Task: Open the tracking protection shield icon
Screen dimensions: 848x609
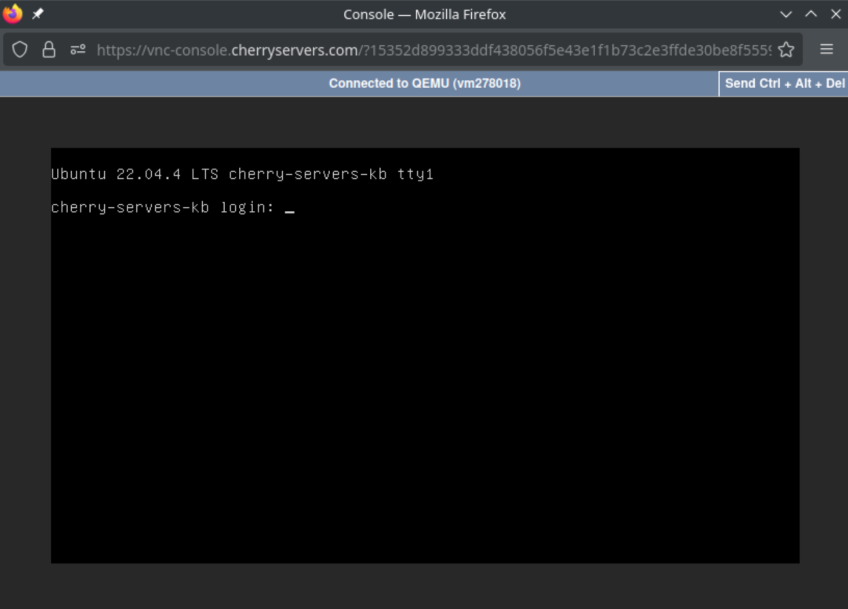Action: [x=20, y=49]
